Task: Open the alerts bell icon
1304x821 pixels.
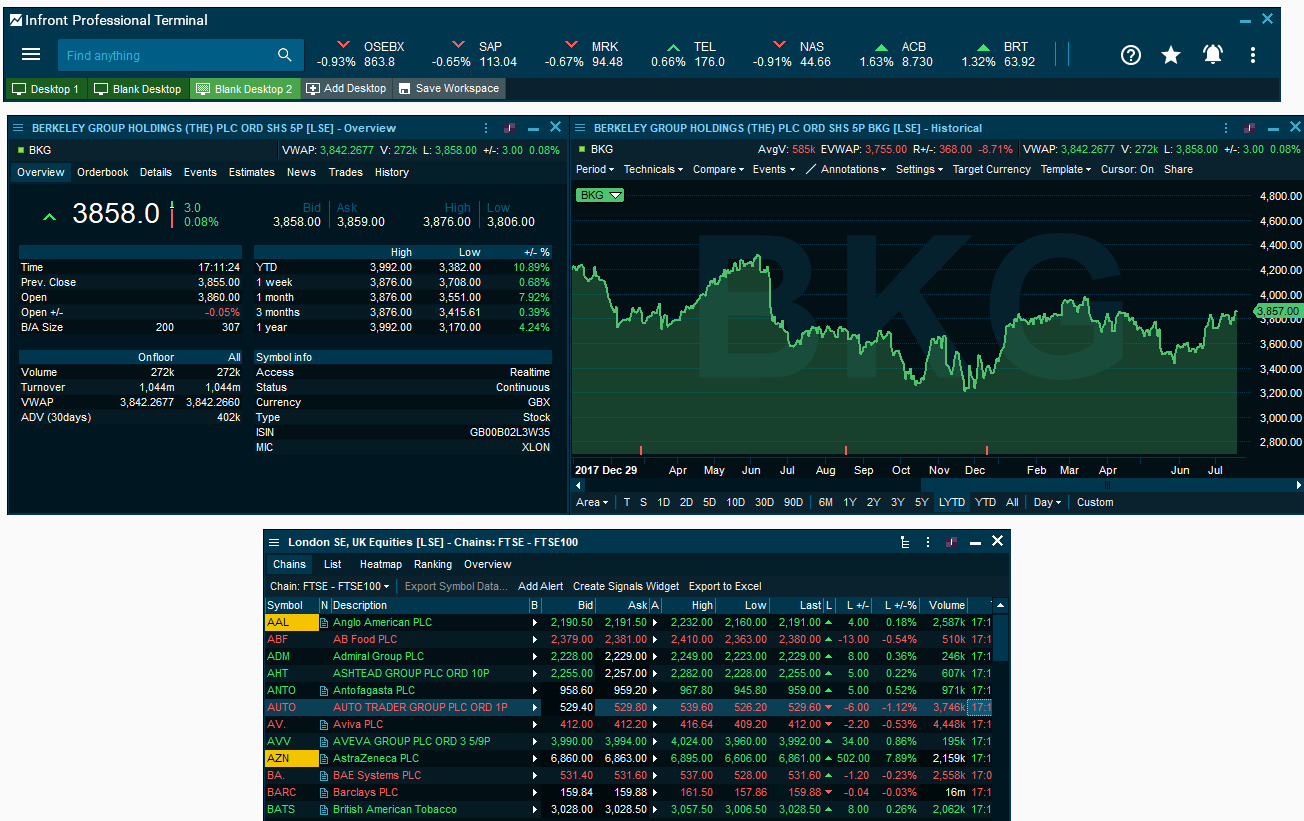Action: click(1212, 55)
